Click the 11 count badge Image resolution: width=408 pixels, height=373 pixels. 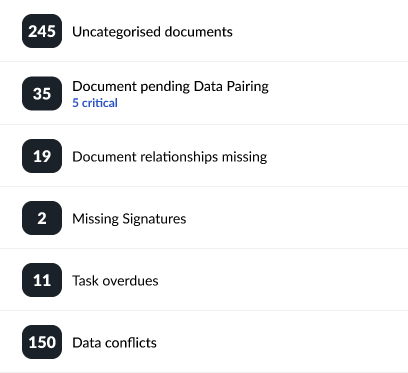coord(42,280)
